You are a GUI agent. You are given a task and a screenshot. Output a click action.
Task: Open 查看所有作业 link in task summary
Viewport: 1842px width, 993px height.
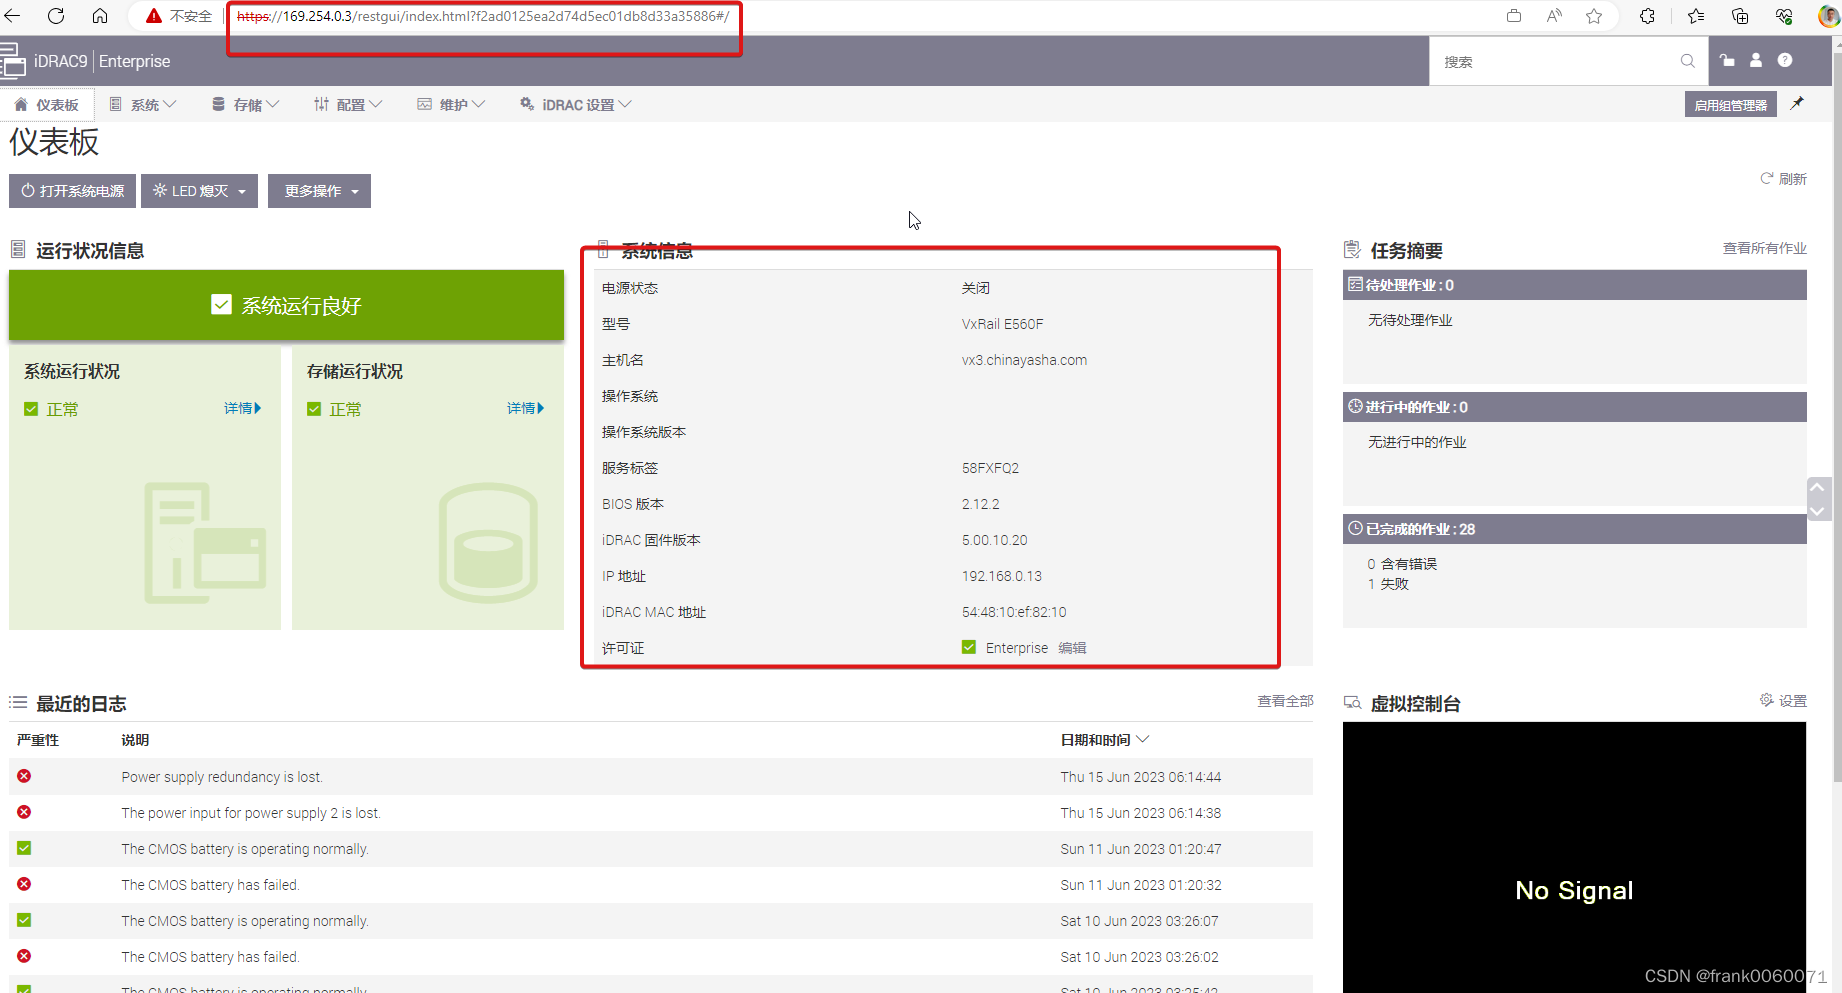[1765, 248]
